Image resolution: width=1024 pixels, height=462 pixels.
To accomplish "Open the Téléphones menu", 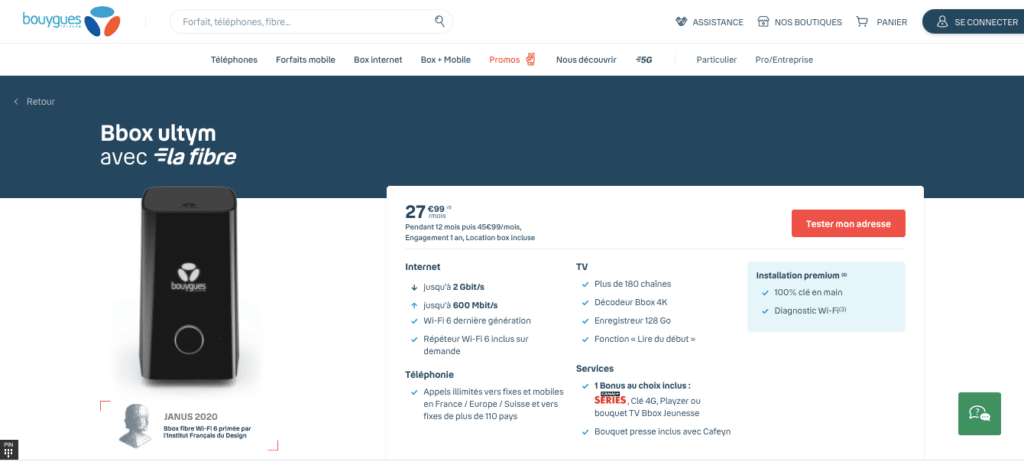I will pyautogui.click(x=234, y=59).
